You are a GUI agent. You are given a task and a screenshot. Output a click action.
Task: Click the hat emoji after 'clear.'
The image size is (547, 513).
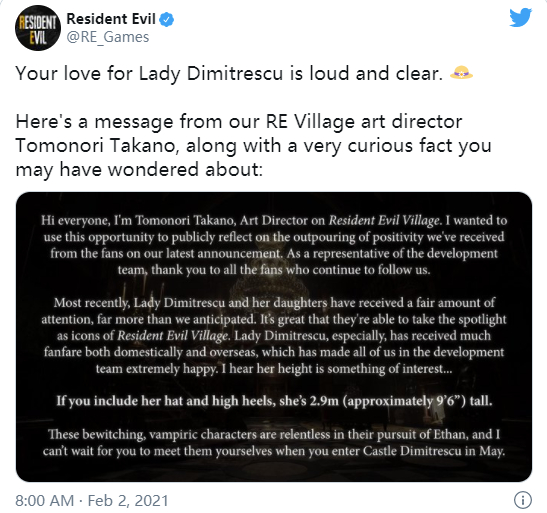pyautogui.click(x=461, y=73)
